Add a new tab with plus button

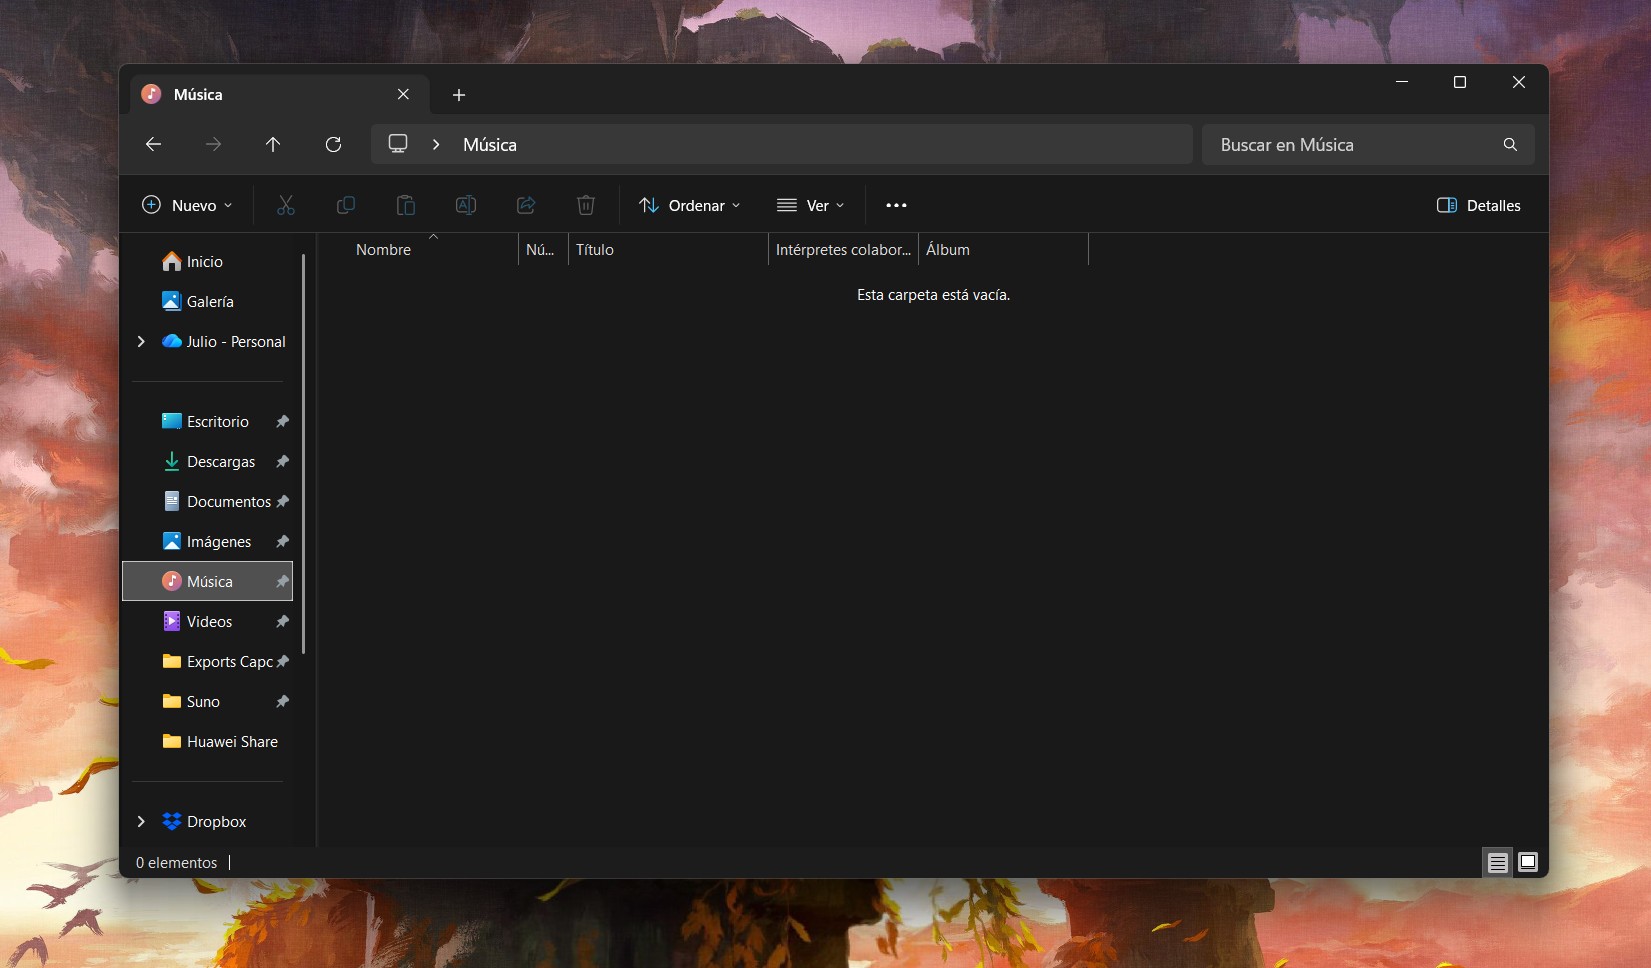point(459,95)
